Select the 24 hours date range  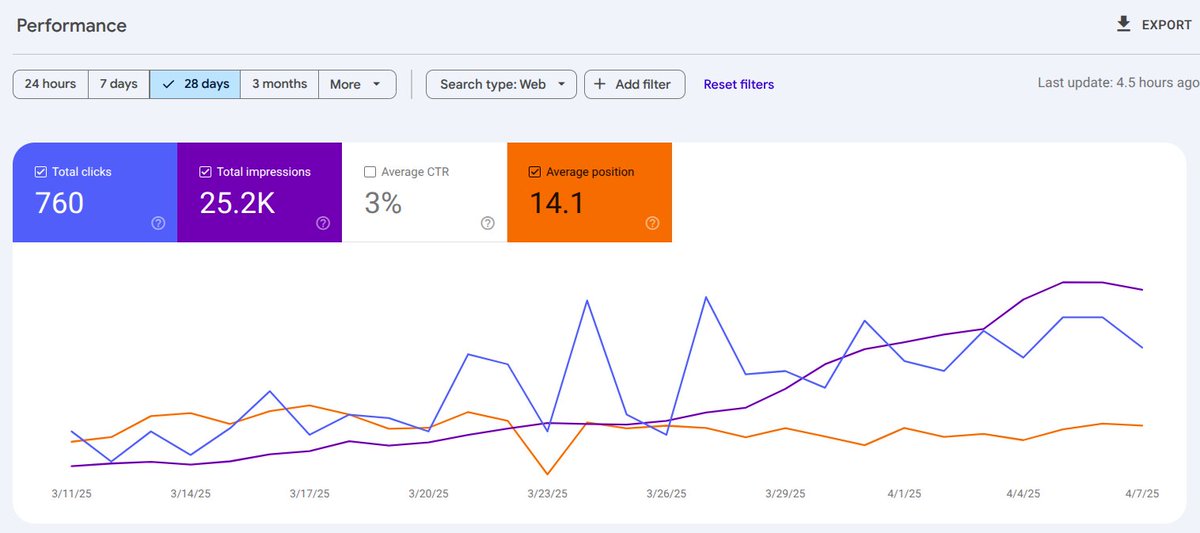[51, 84]
